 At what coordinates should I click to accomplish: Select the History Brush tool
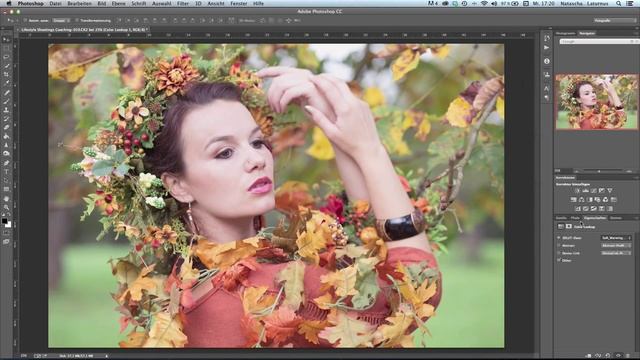(6, 119)
